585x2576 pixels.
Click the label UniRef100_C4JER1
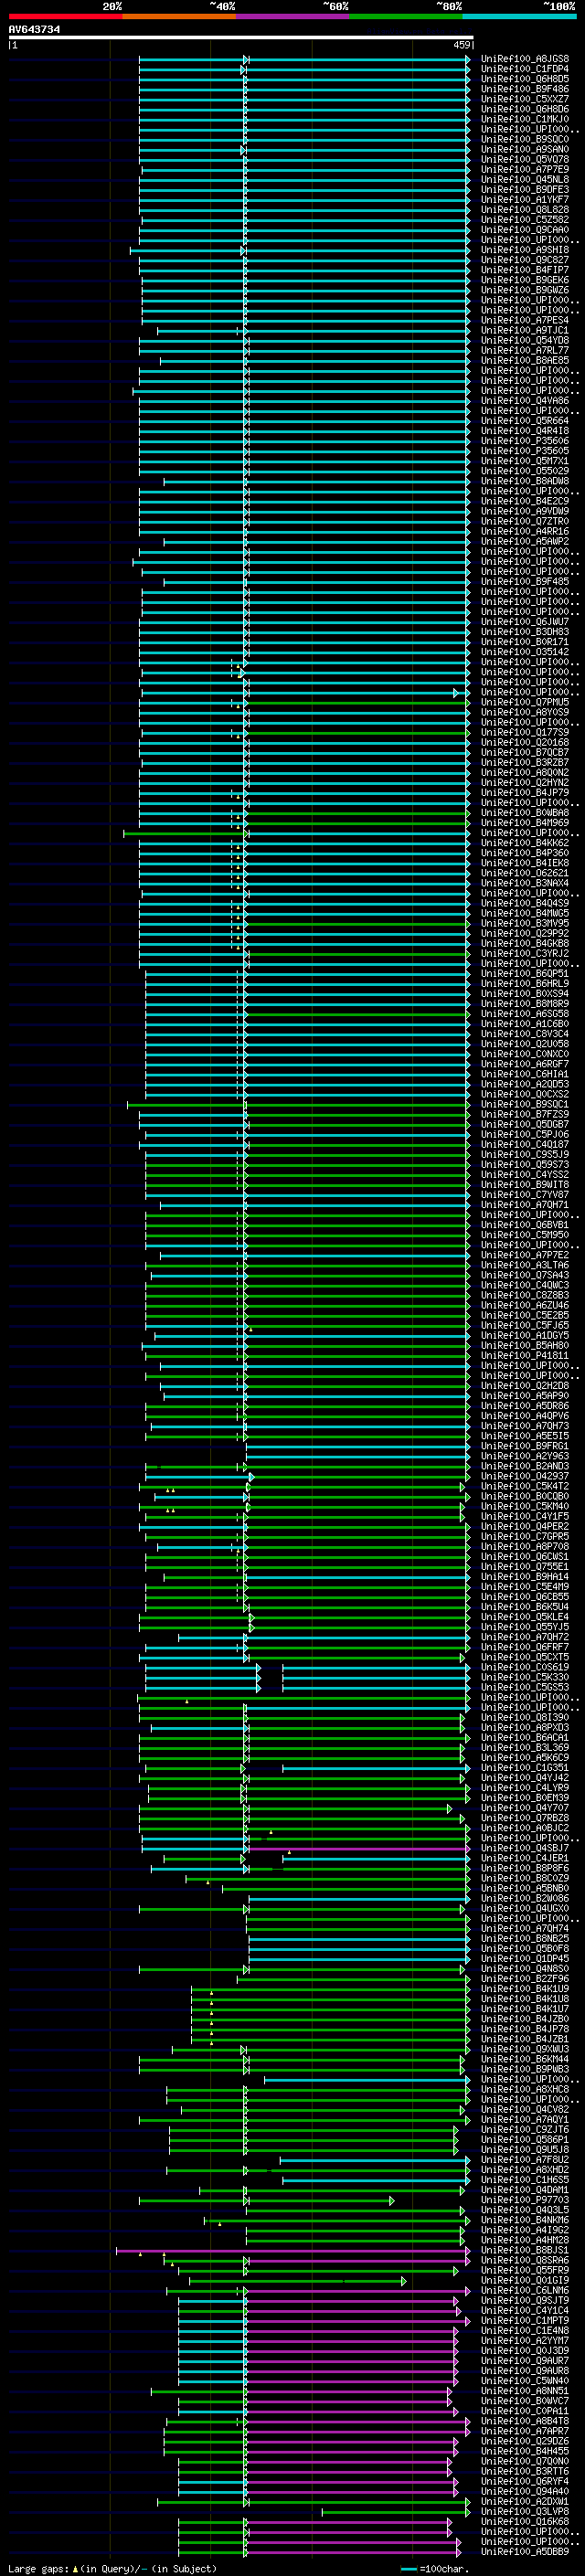coord(525,1858)
